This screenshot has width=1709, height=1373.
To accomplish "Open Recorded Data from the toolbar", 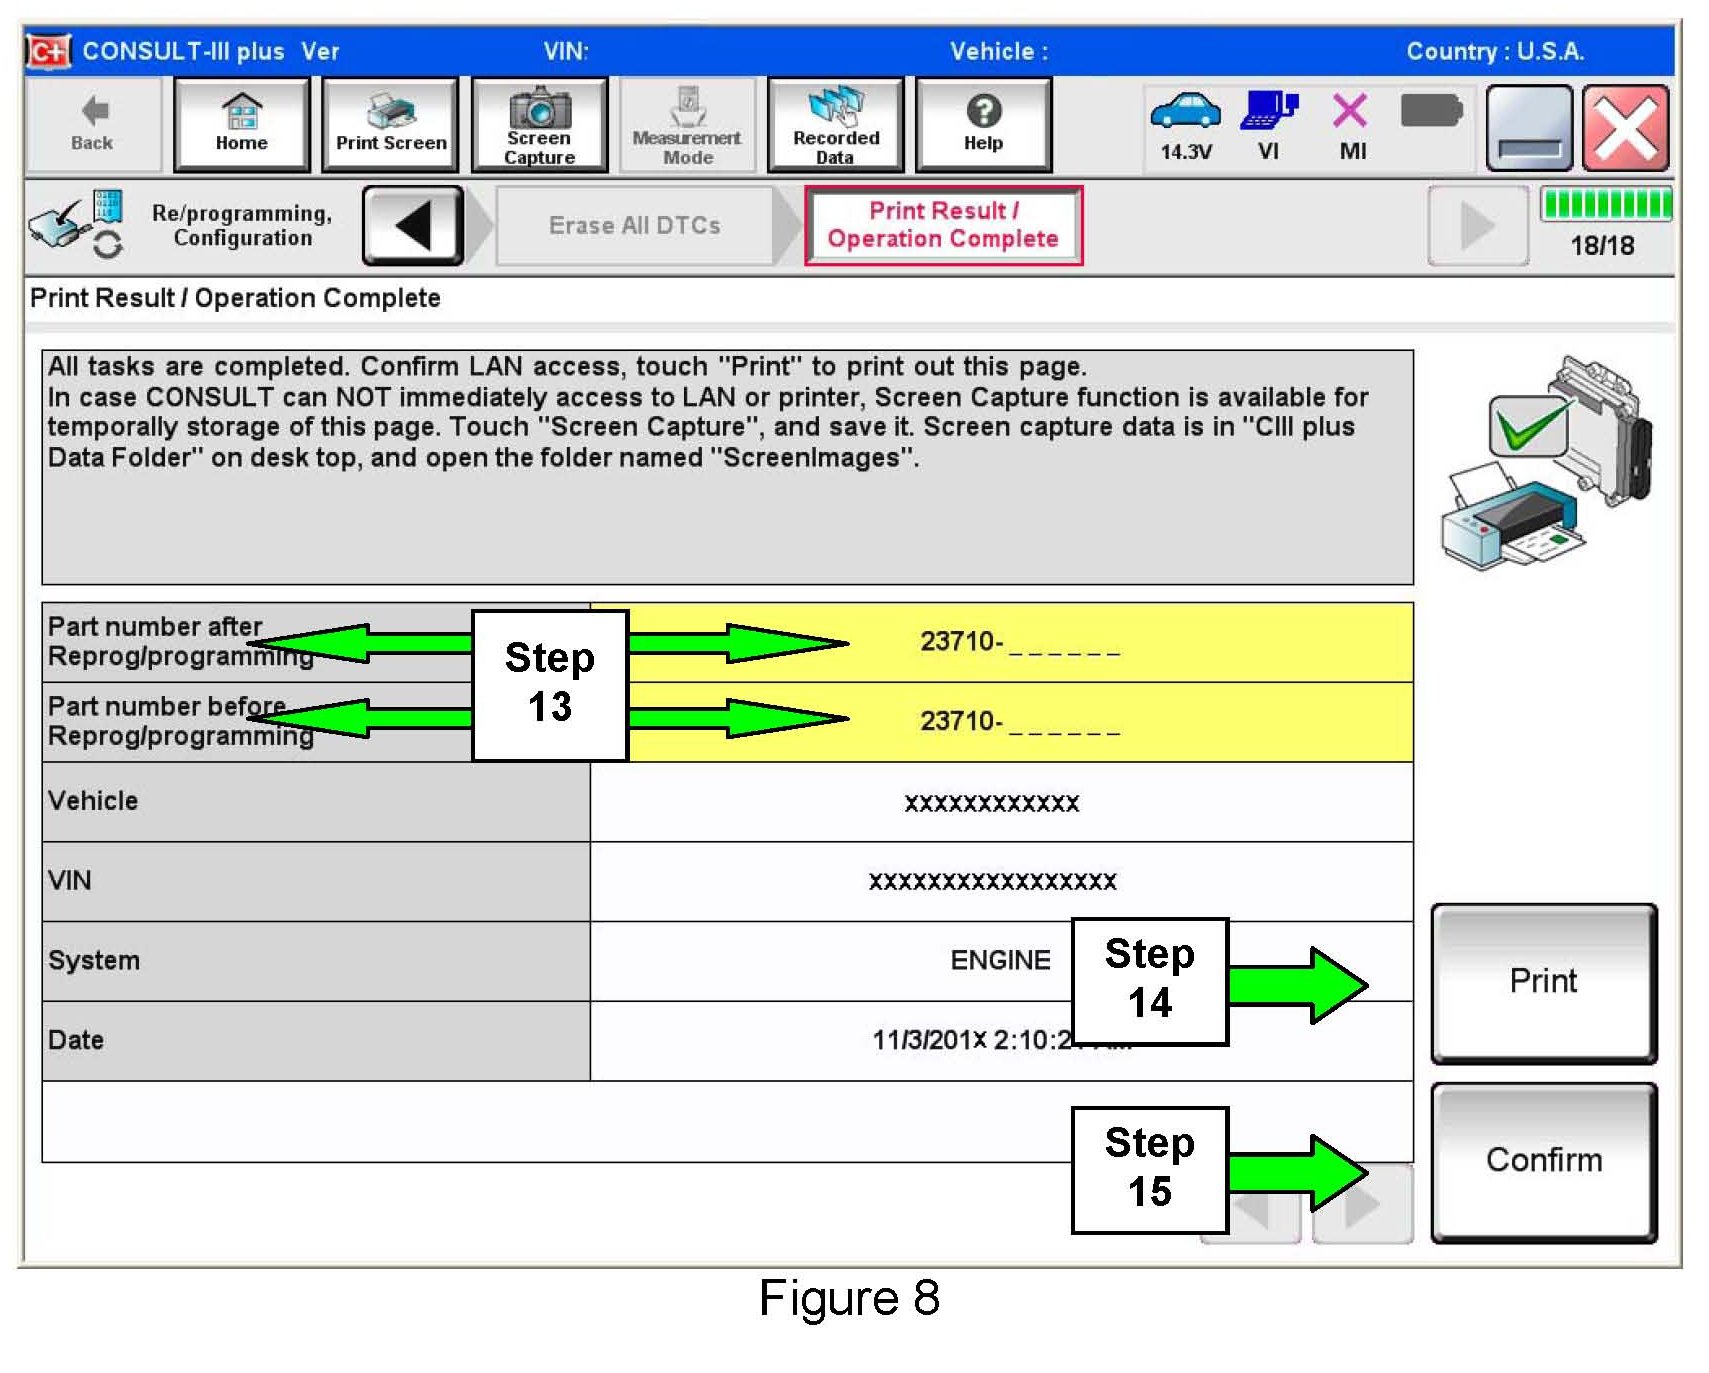I will 835,125.
